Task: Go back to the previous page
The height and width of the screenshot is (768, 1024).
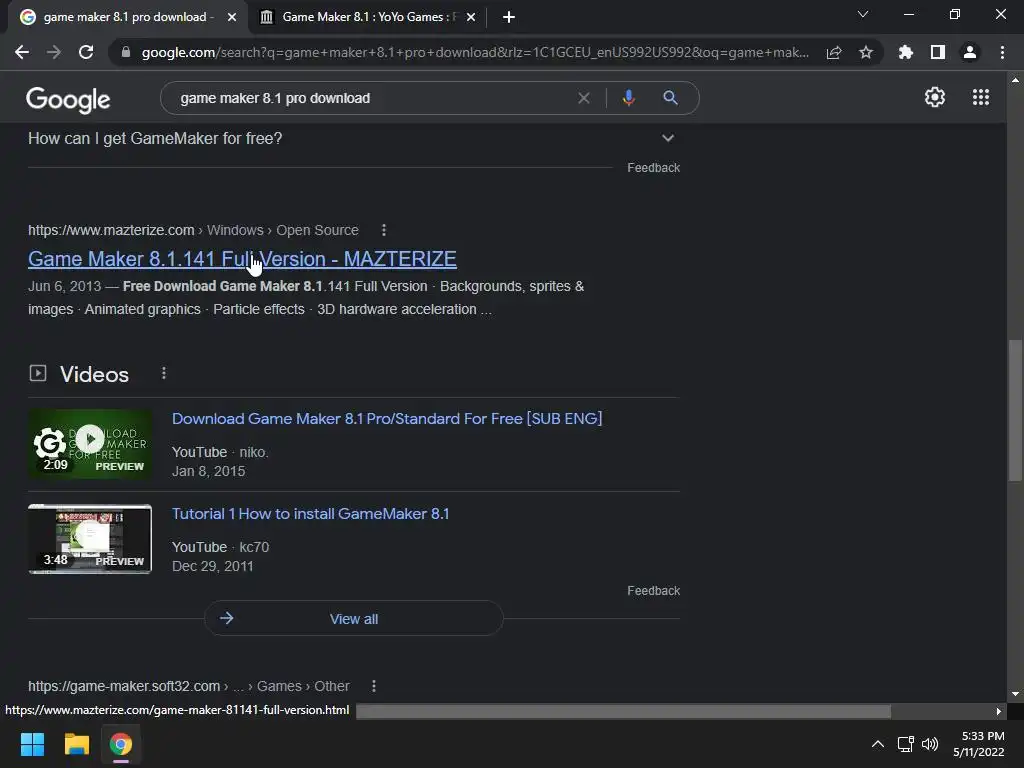Action: pos(22,52)
